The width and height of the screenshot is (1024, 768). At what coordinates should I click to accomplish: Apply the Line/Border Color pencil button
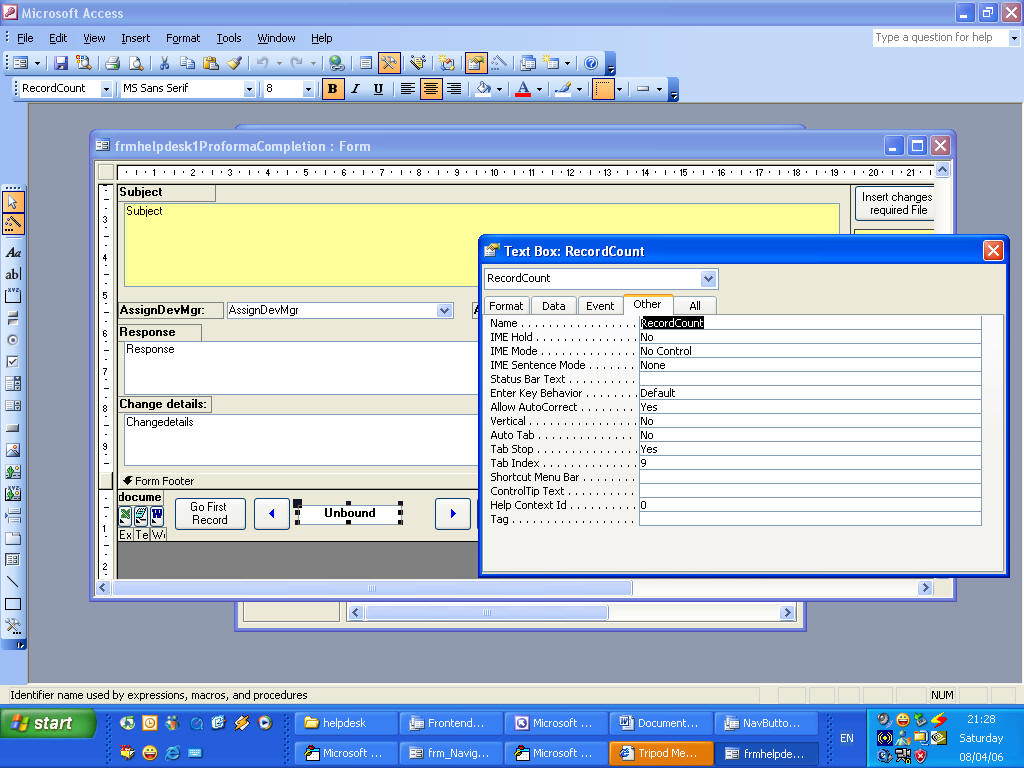[563, 89]
